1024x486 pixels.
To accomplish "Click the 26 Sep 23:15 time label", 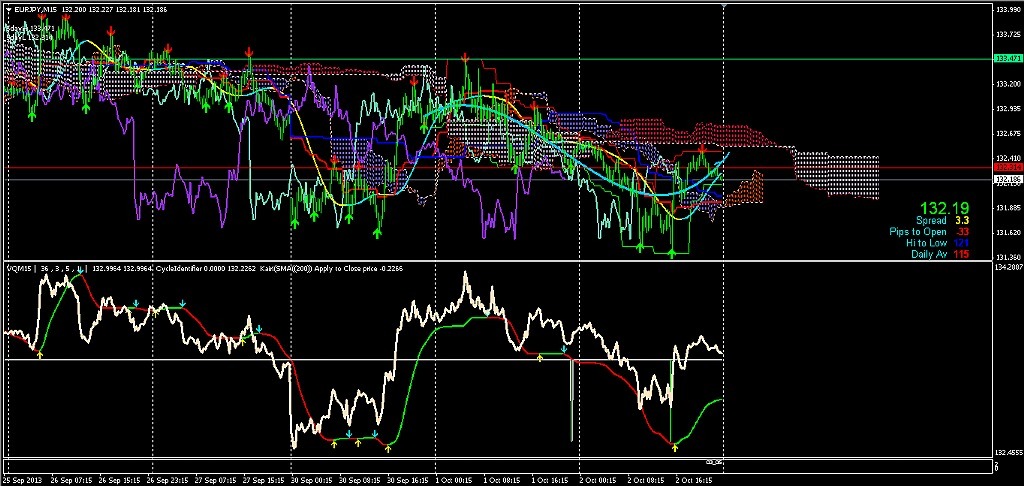I will 165,480.
